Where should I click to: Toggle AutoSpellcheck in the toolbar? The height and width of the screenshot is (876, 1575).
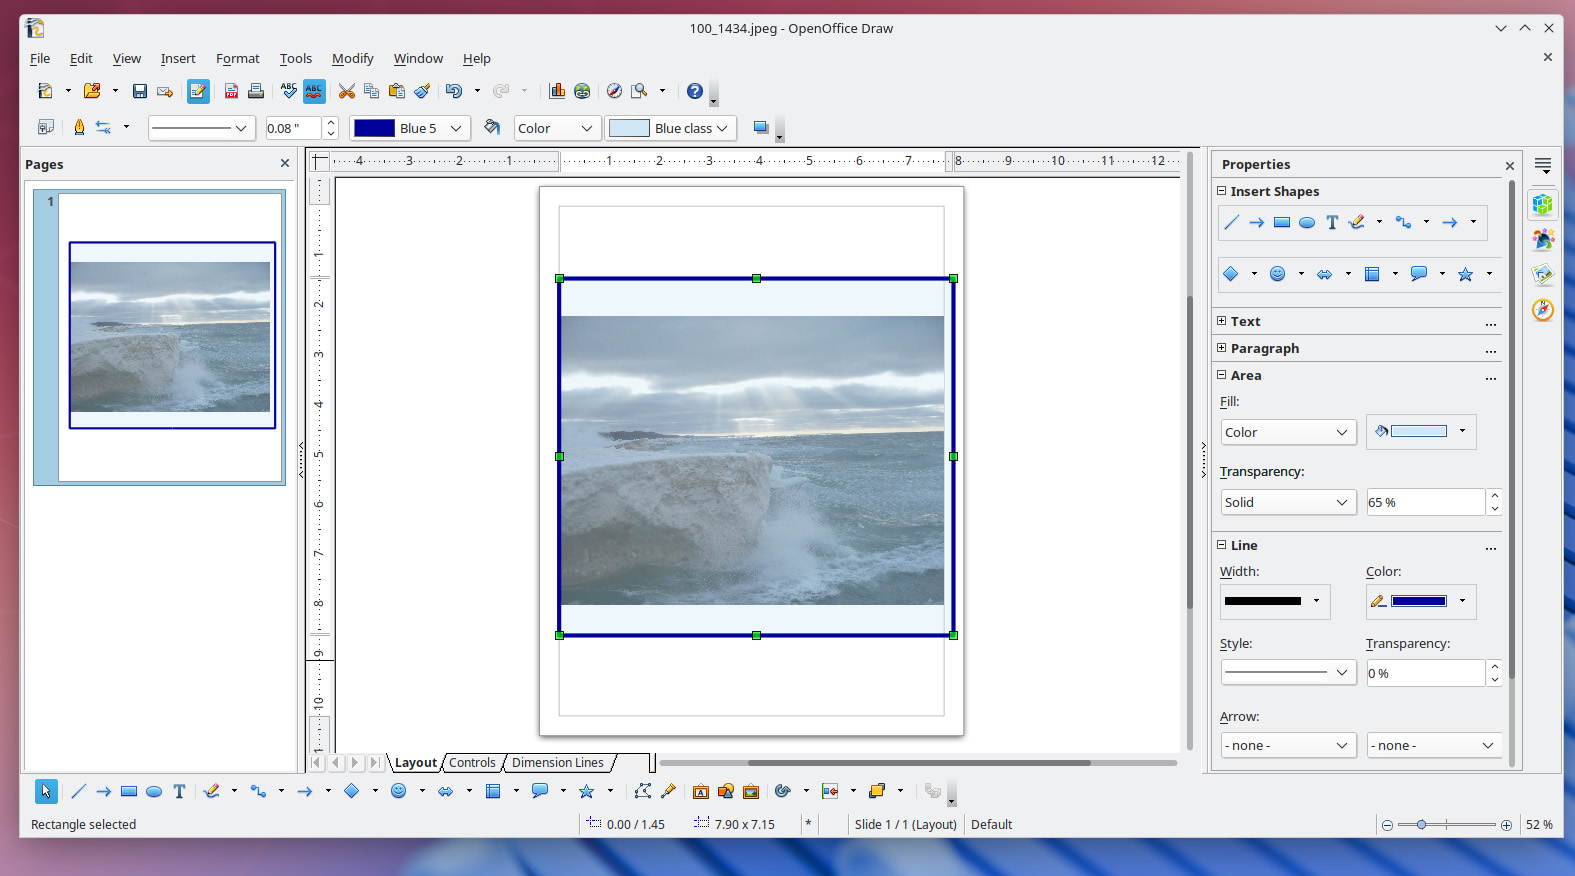coord(314,91)
